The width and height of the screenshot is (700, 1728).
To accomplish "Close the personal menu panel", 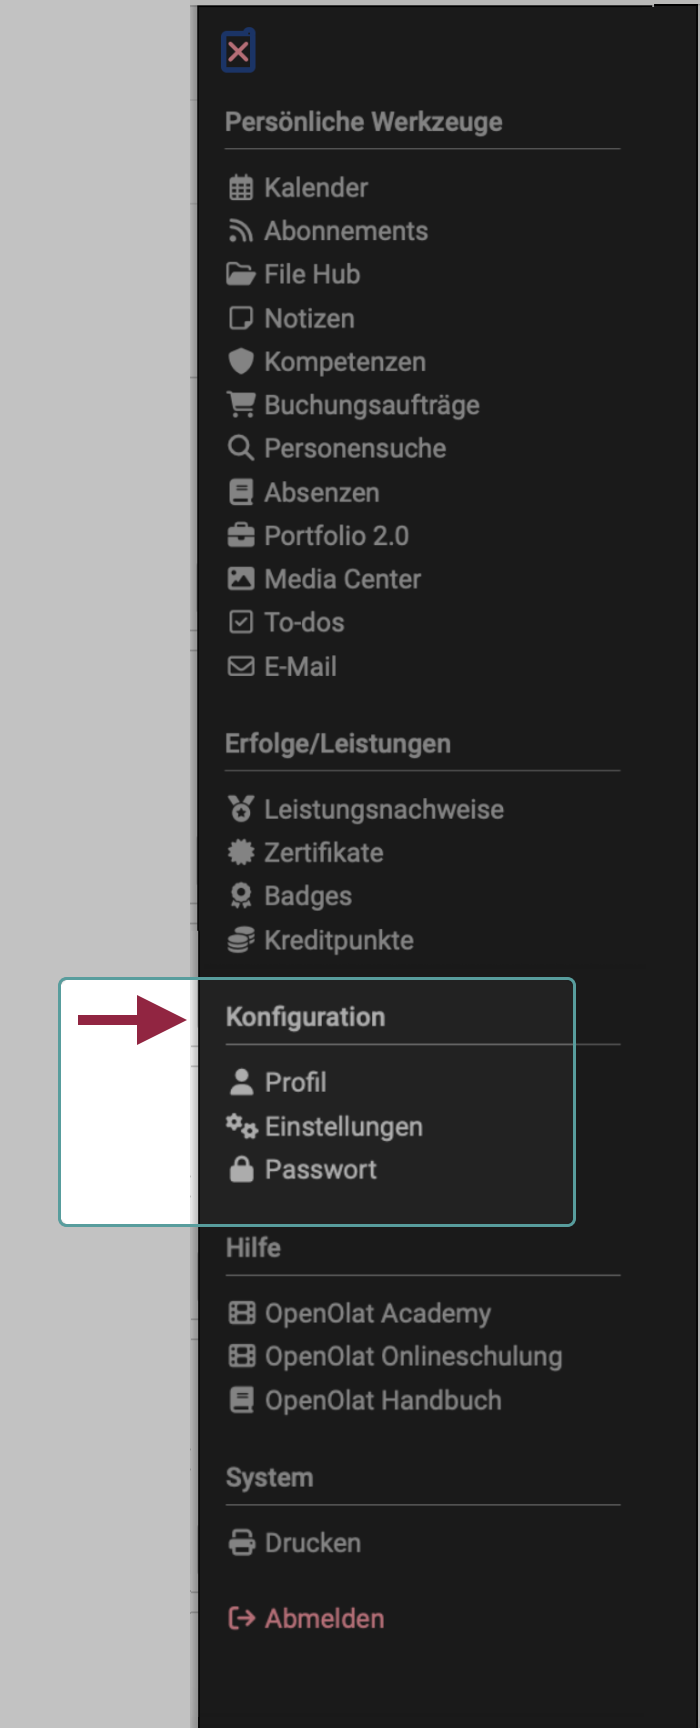I will [238, 50].
